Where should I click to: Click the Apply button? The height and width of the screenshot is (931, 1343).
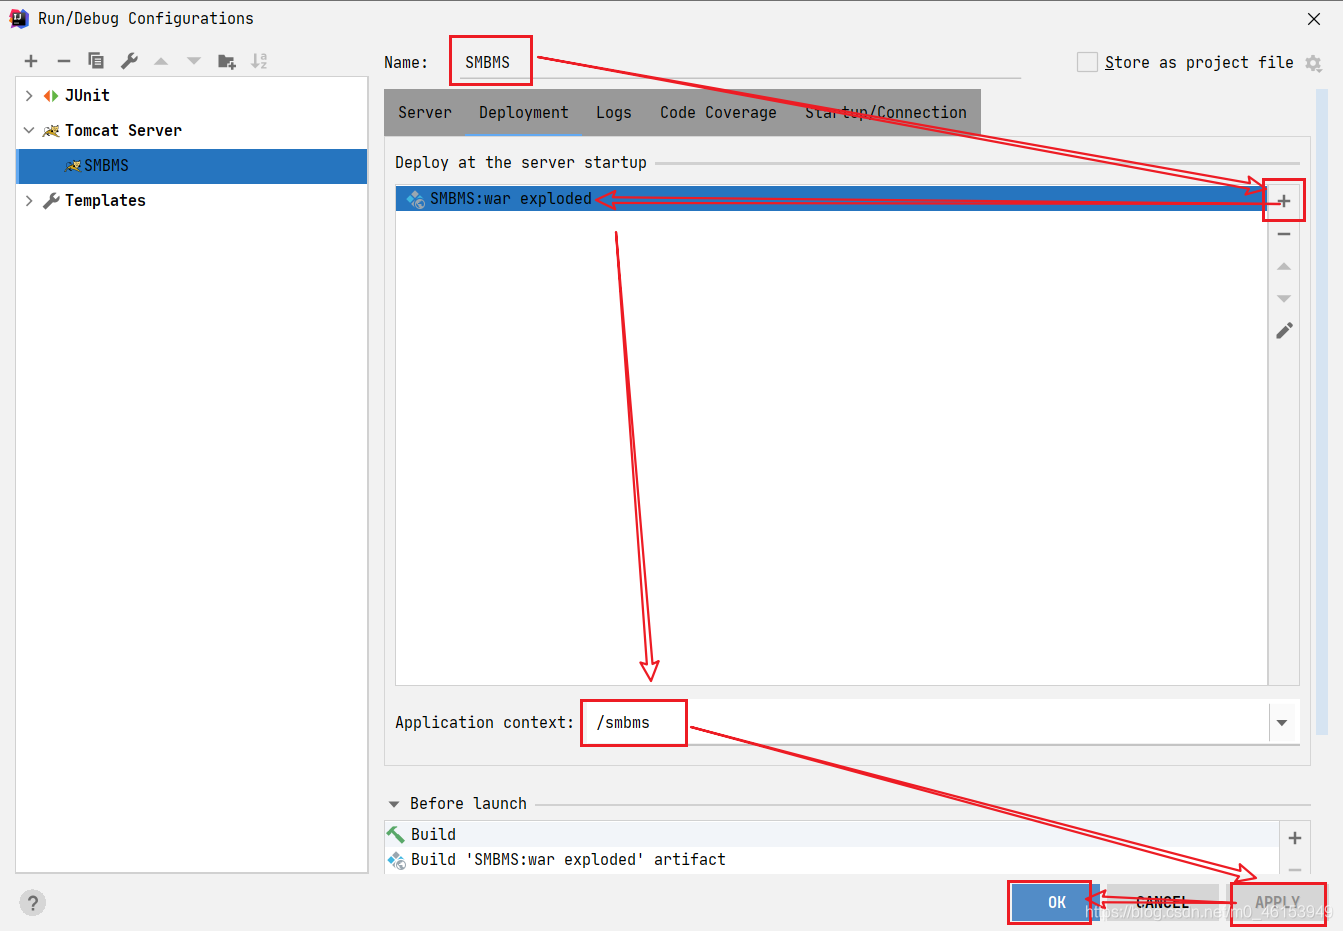[x=1277, y=903]
